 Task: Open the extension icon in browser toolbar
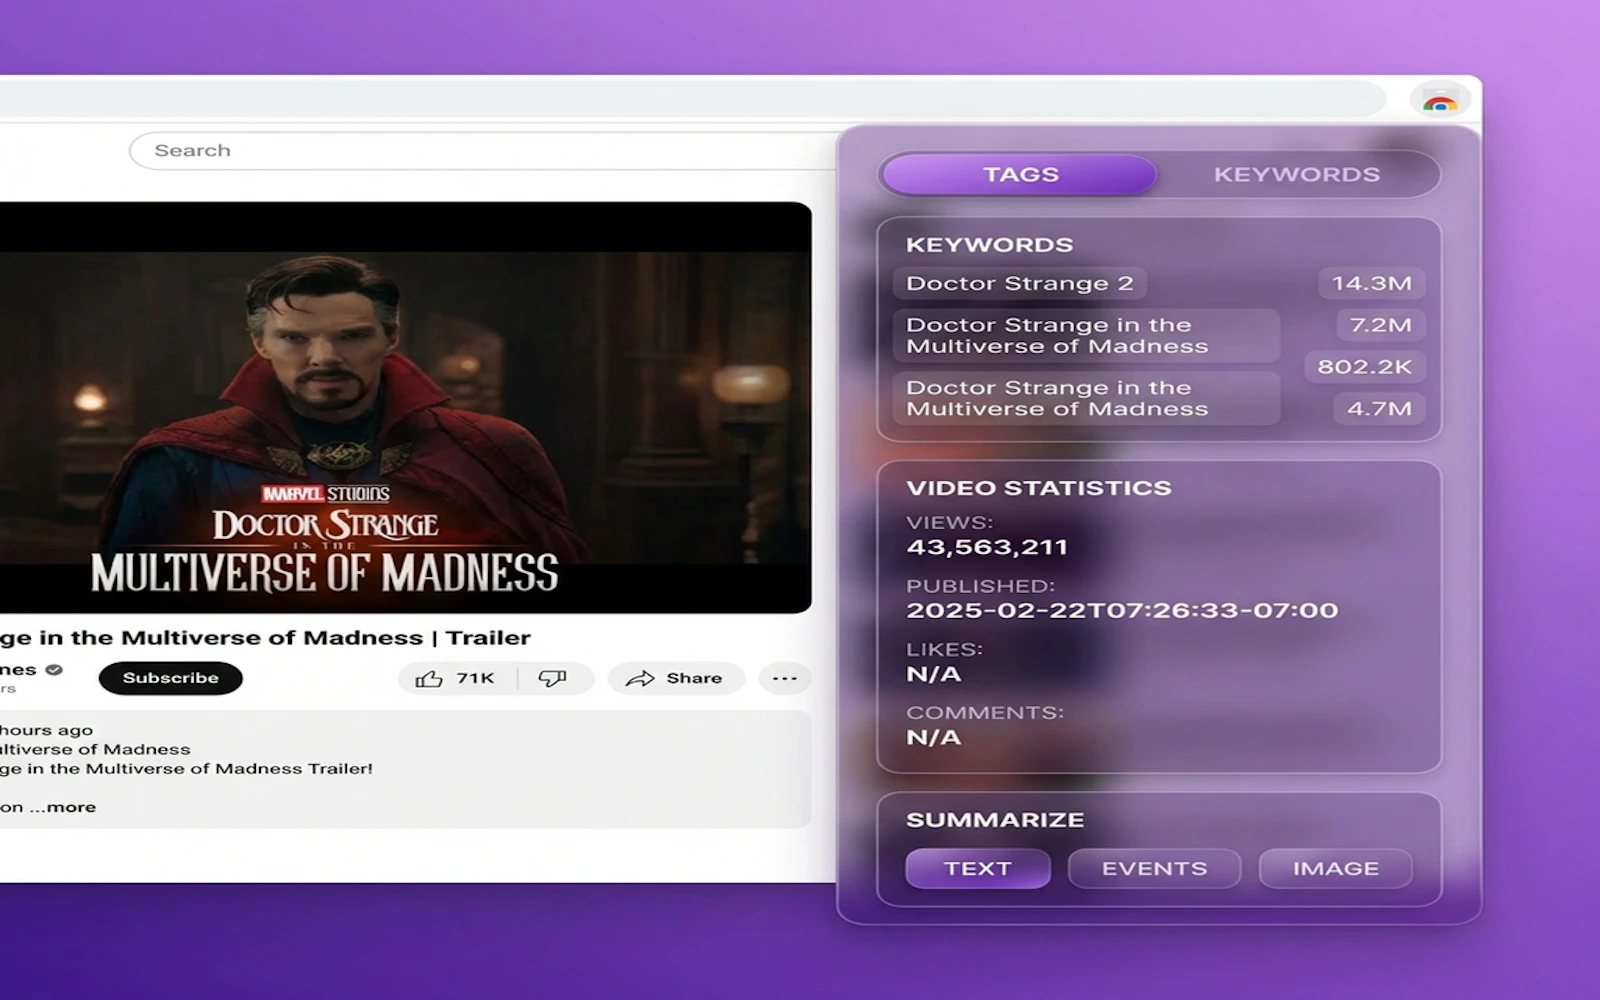[1440, 100]
